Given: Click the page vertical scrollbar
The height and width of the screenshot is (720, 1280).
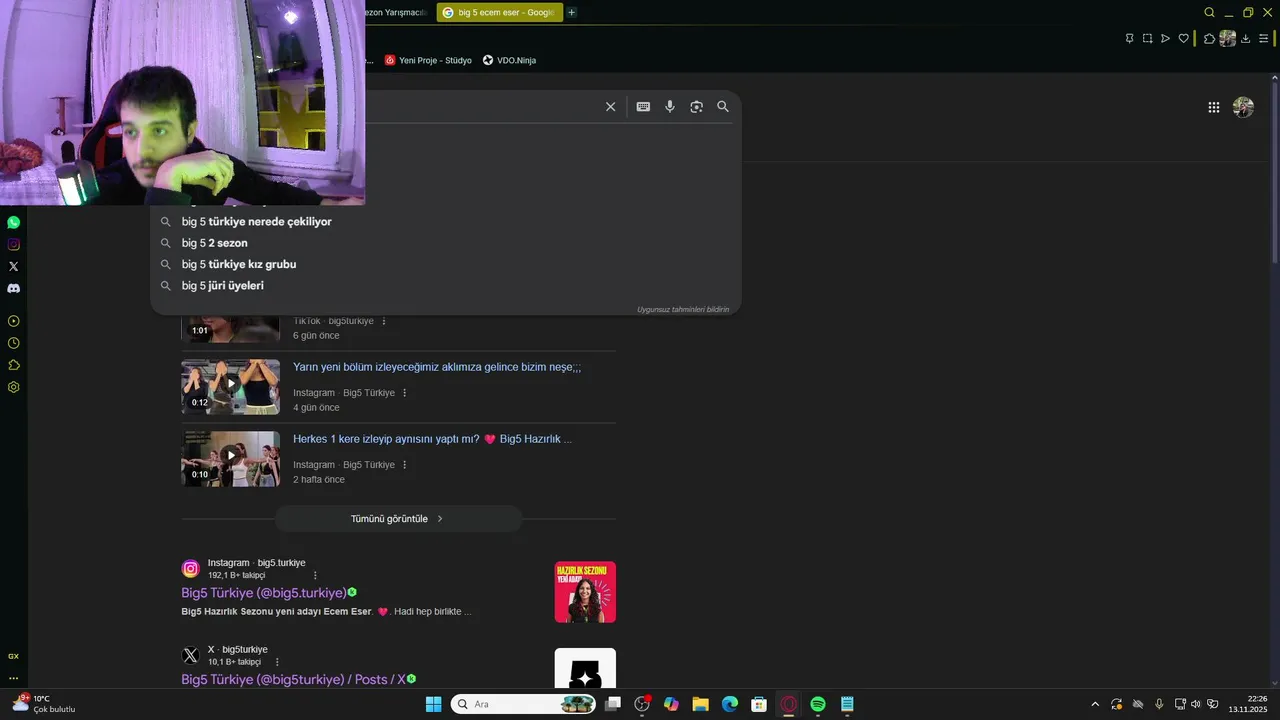Looking at the screenshot, I should pyautogui.click(x=1275, y=170).
